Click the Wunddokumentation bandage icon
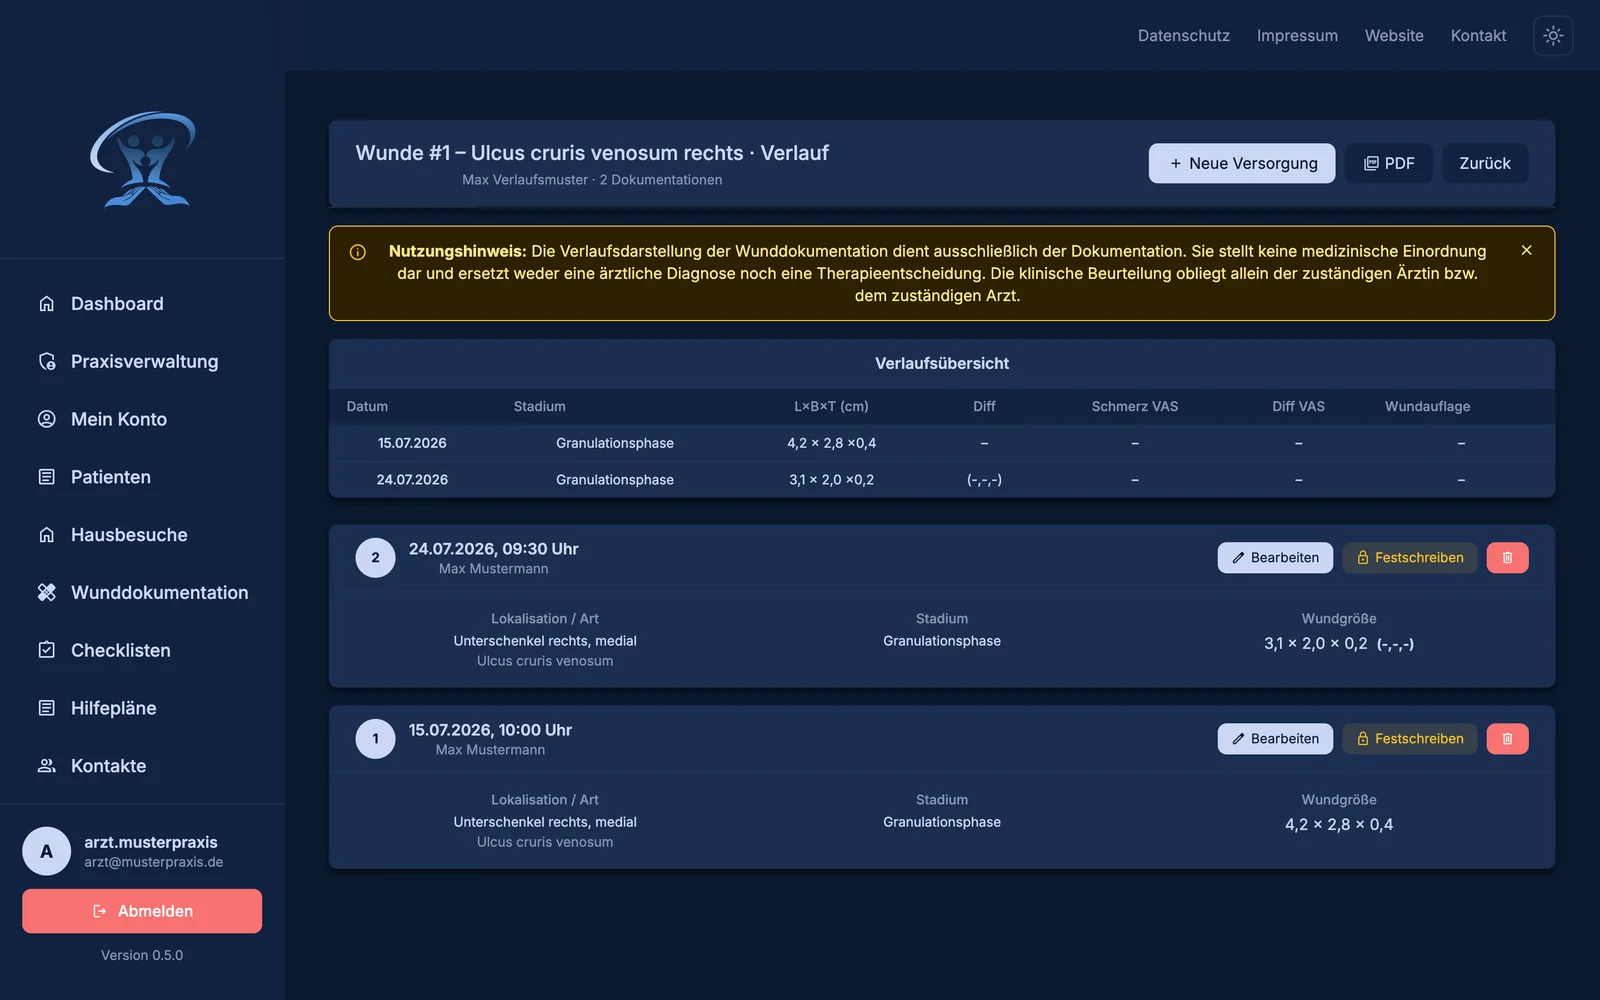The image size is (1600, 1000). click(46, 592)
